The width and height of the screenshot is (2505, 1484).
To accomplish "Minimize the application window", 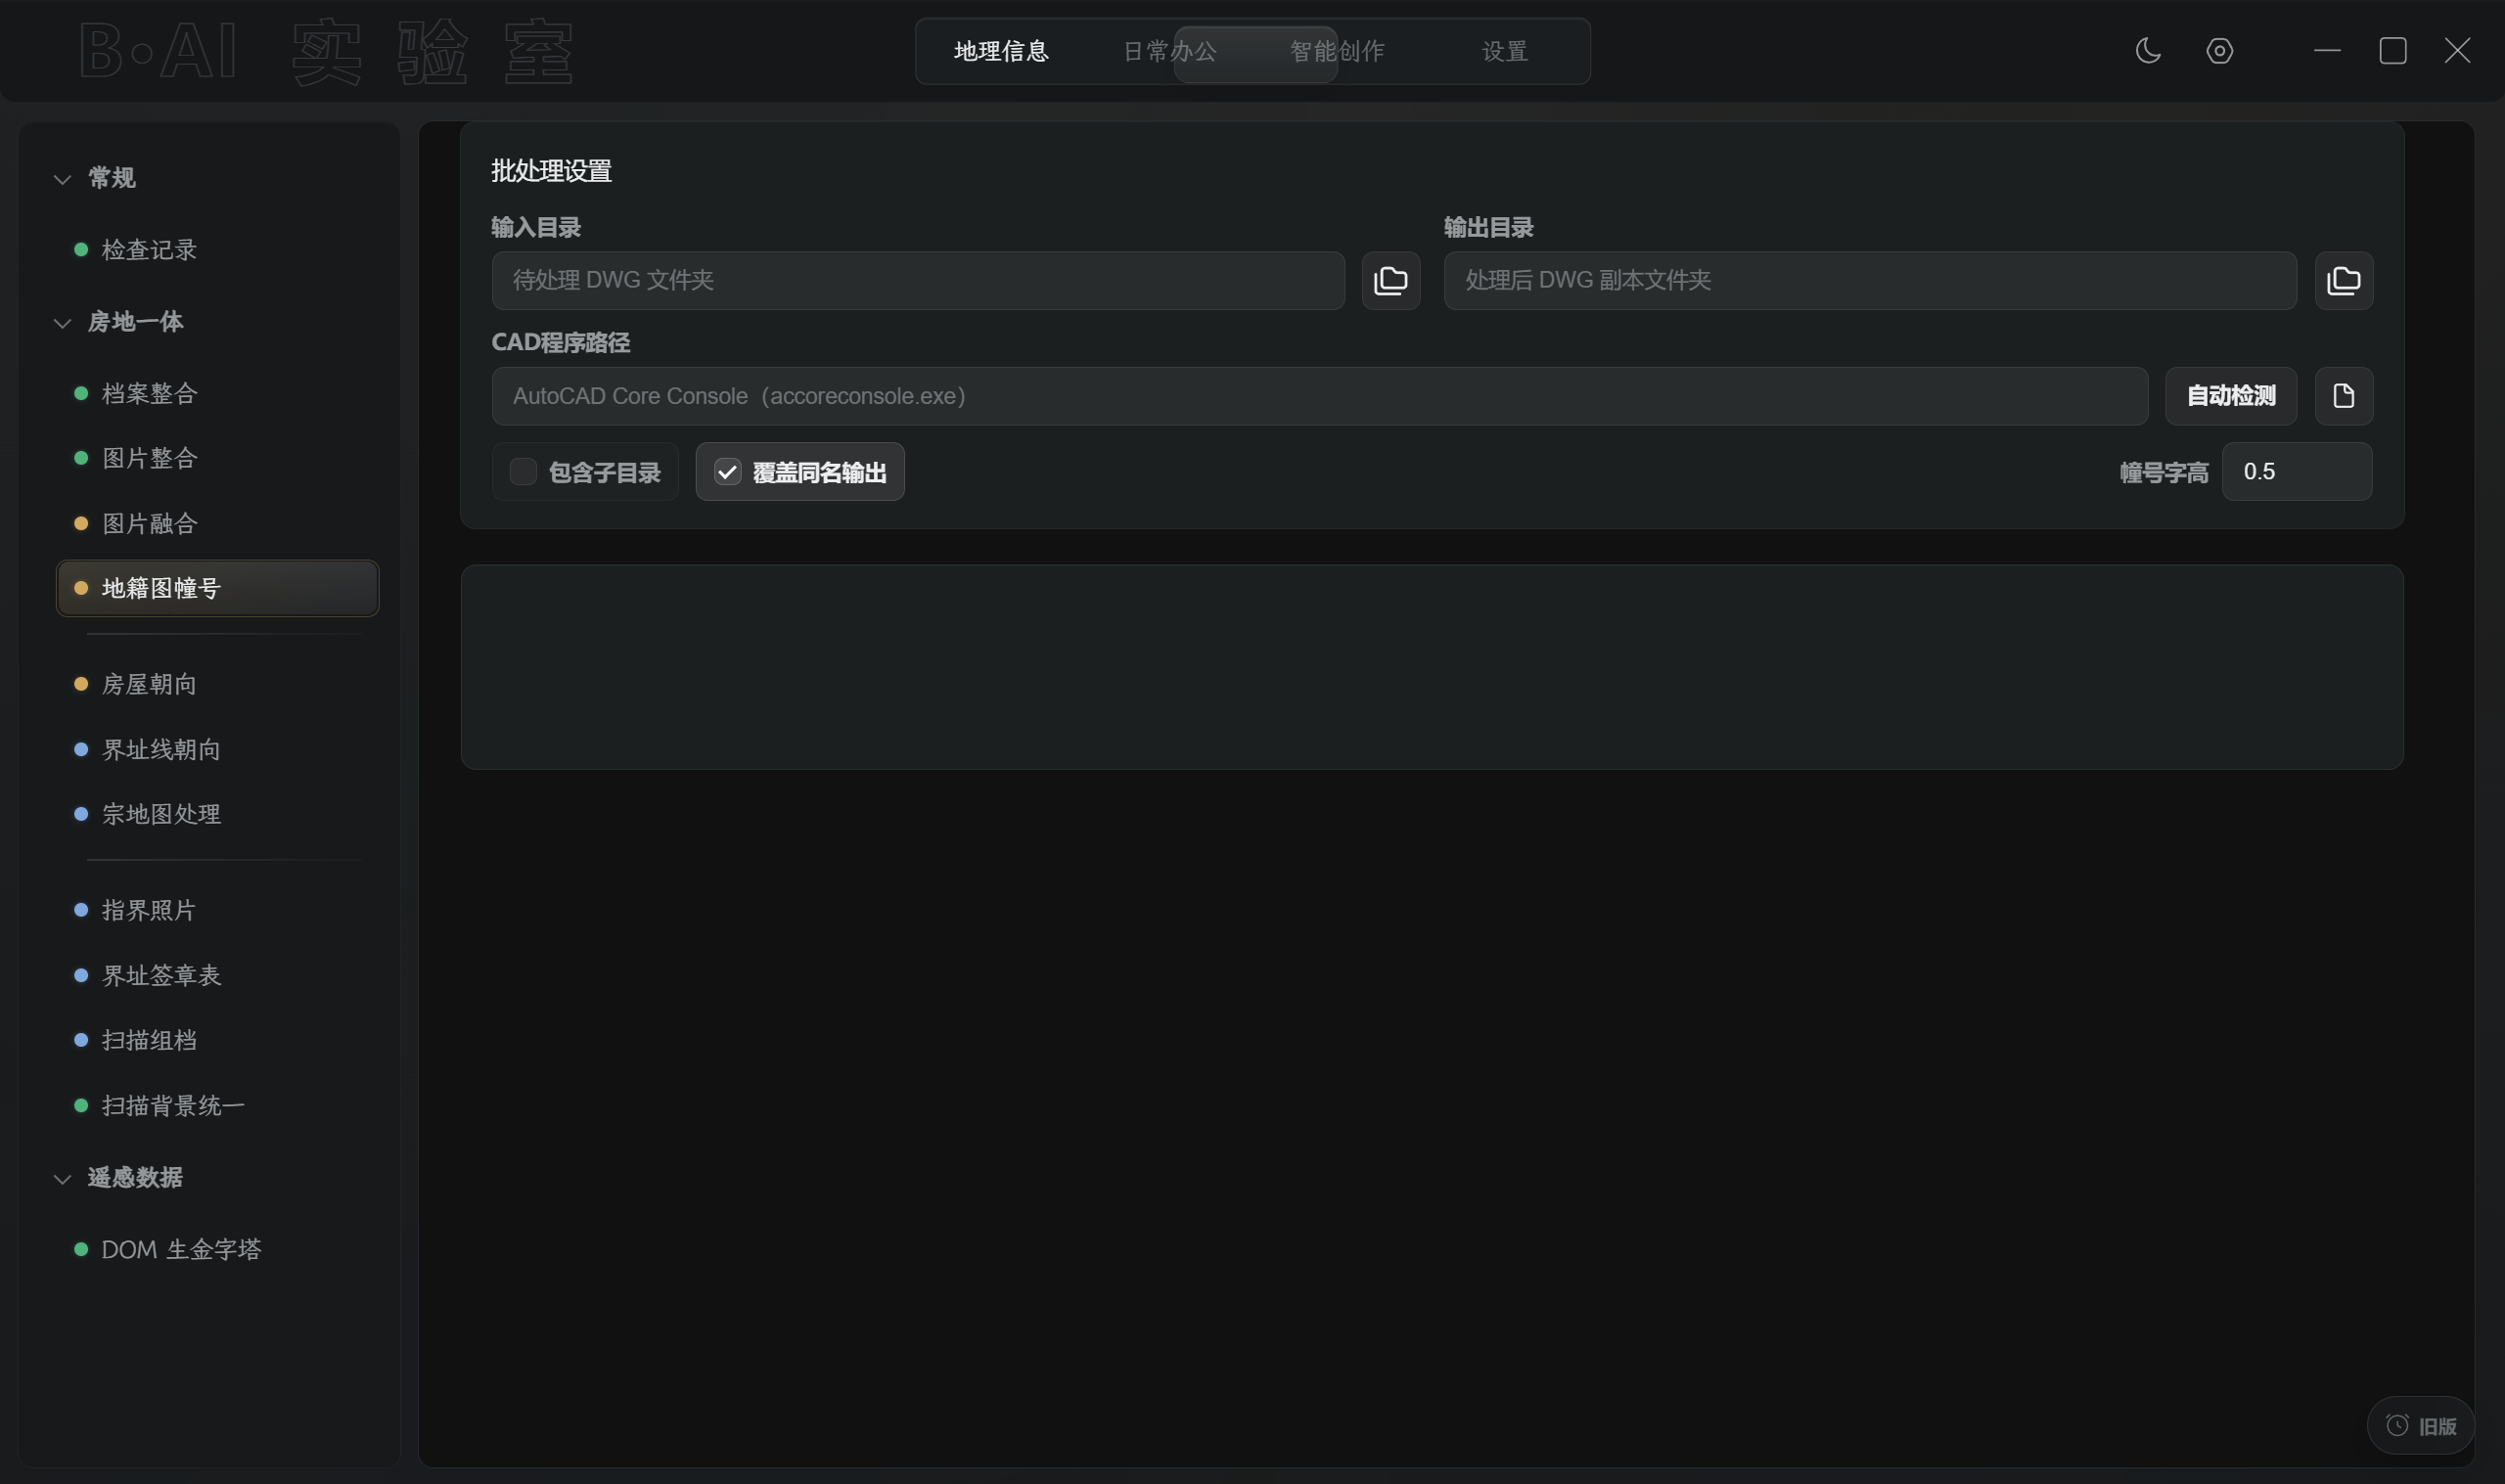I will tap(2327, 51).
